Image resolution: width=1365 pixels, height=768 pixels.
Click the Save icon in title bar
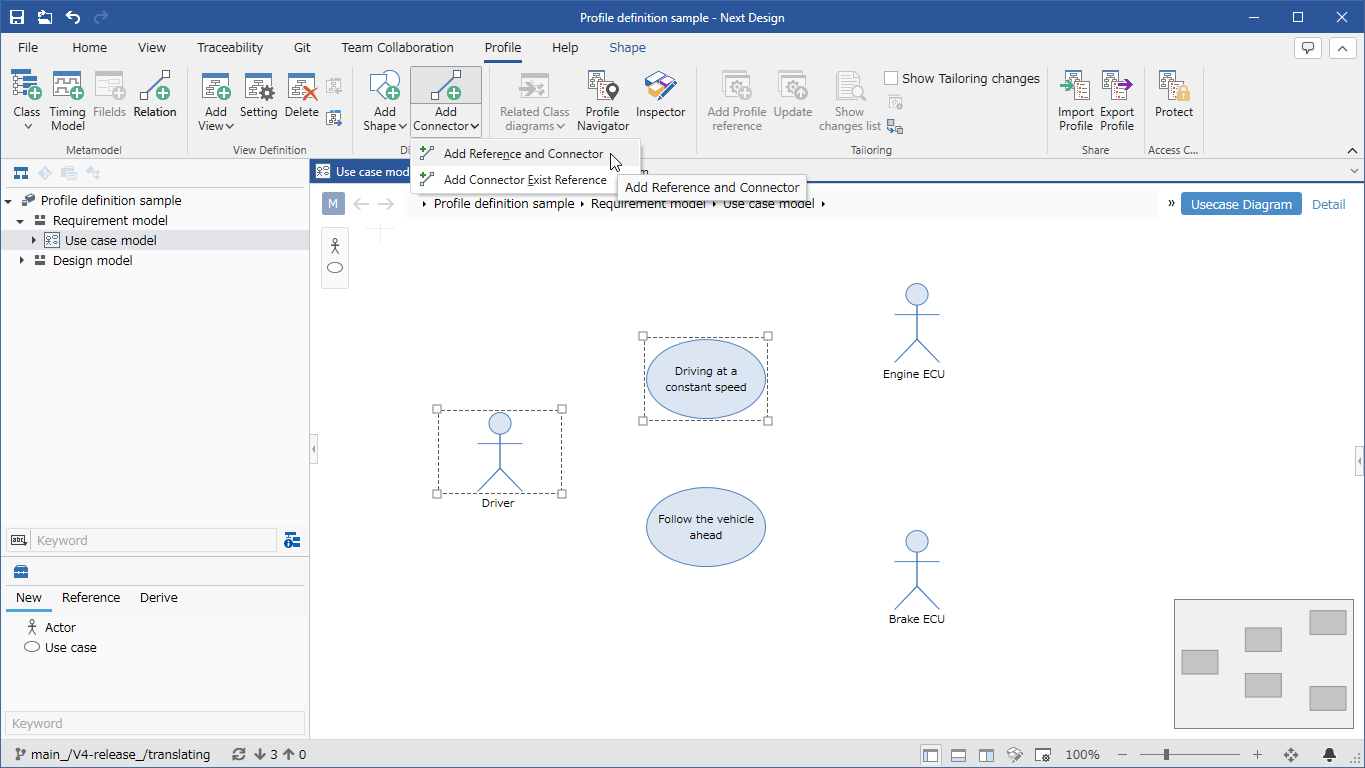click(17, 17)
